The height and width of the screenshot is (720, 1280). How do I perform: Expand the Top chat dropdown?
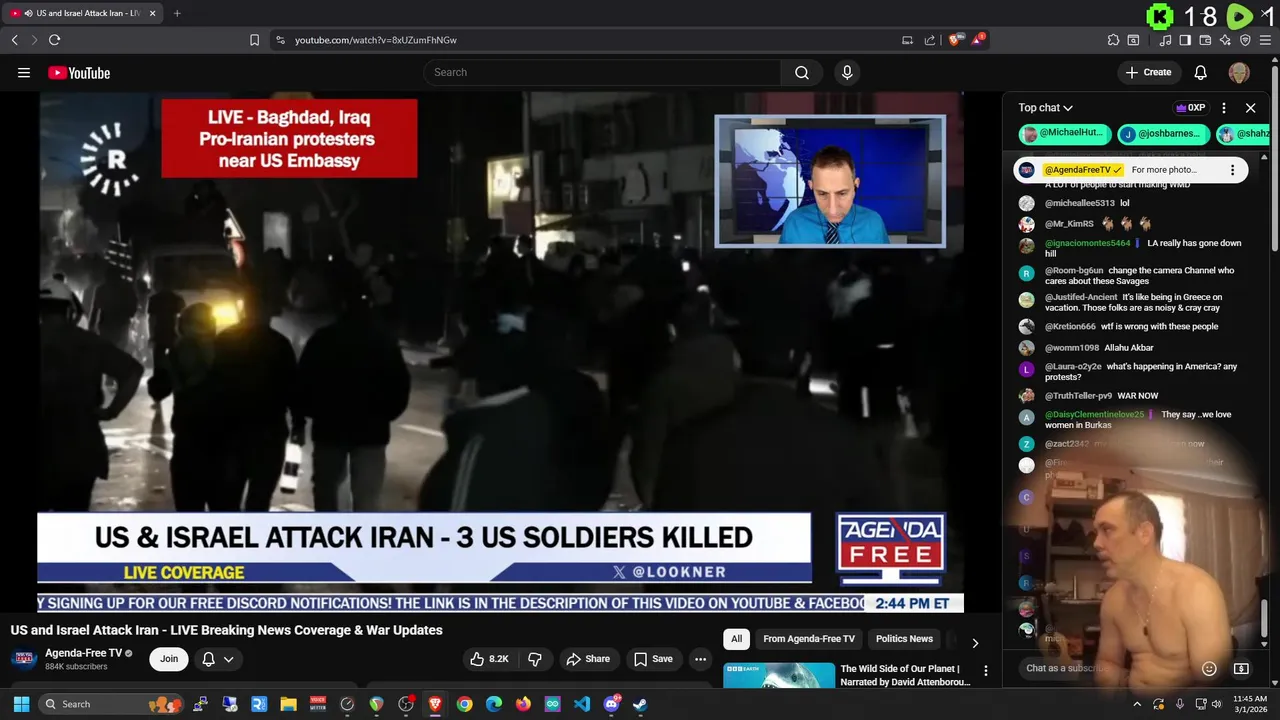tap(1045, 108)
